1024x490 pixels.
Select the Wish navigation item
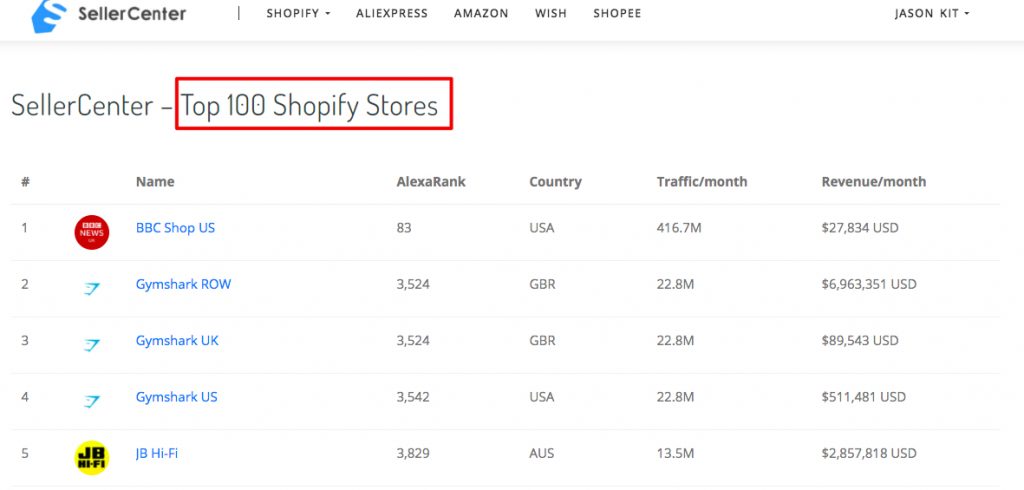(x=551, y=13)
